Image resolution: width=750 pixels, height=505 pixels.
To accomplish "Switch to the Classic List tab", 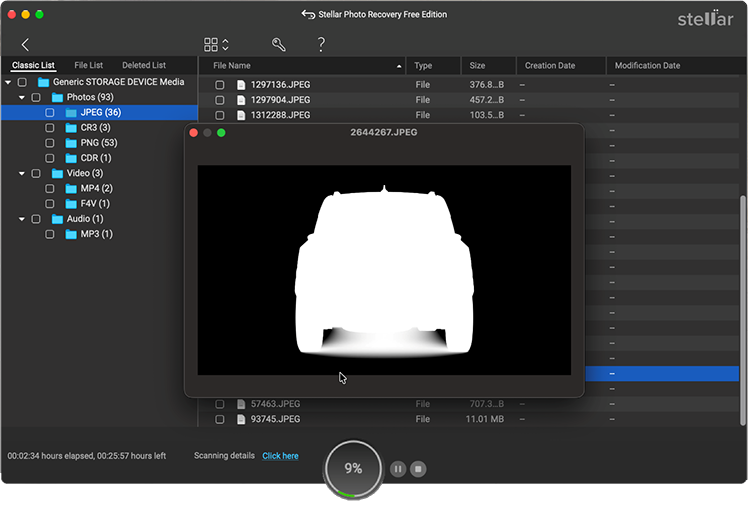I will point(33,65).
